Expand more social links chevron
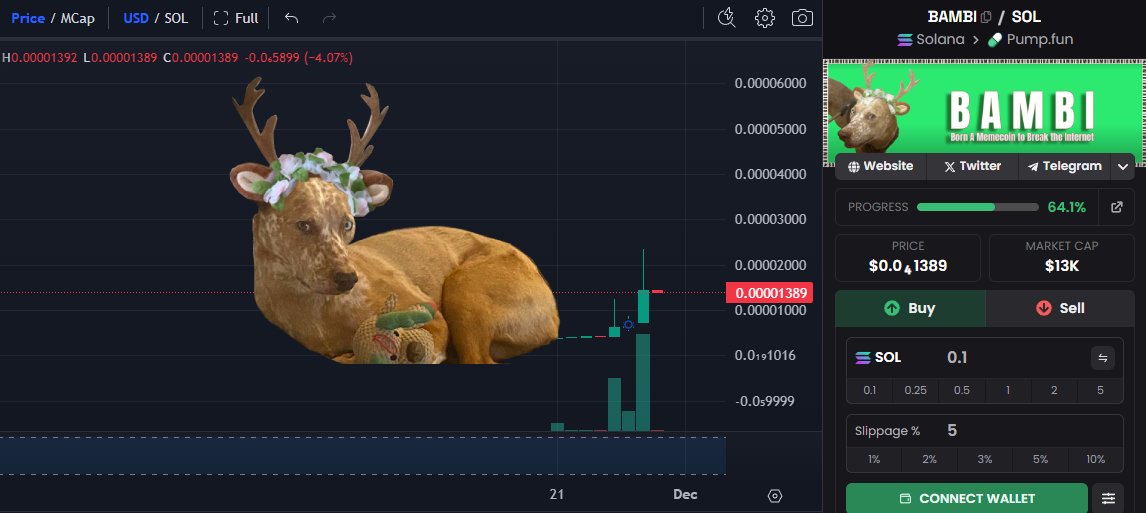1146x513 pixels. [x=1123, y=167]
